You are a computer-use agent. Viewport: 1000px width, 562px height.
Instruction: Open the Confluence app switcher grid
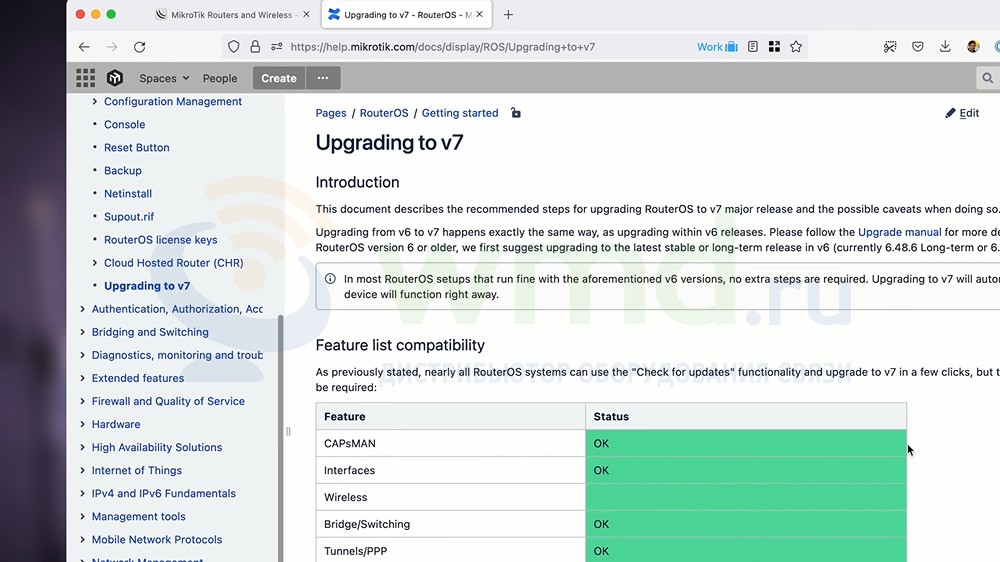86,78
